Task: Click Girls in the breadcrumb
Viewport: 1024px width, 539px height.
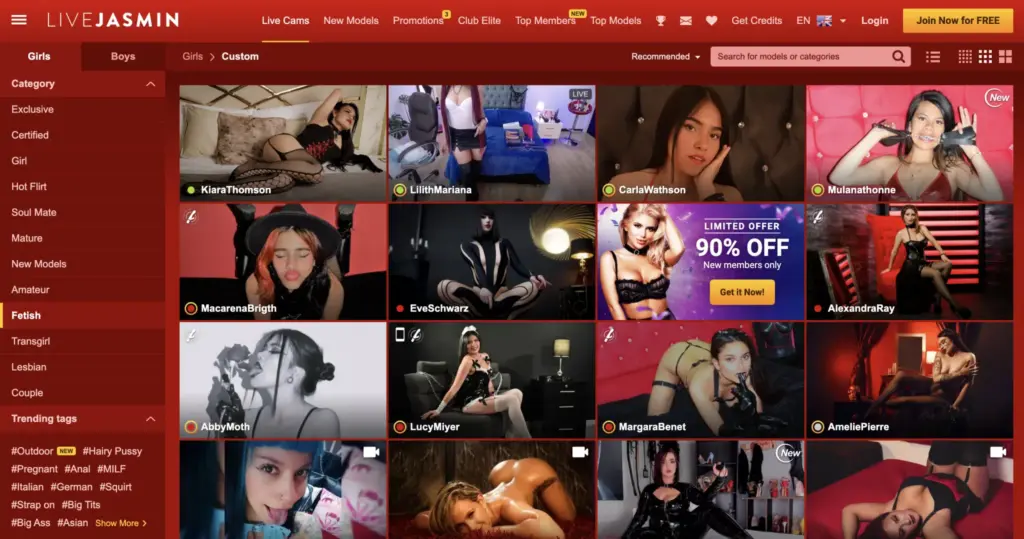Action: [193, 57]
